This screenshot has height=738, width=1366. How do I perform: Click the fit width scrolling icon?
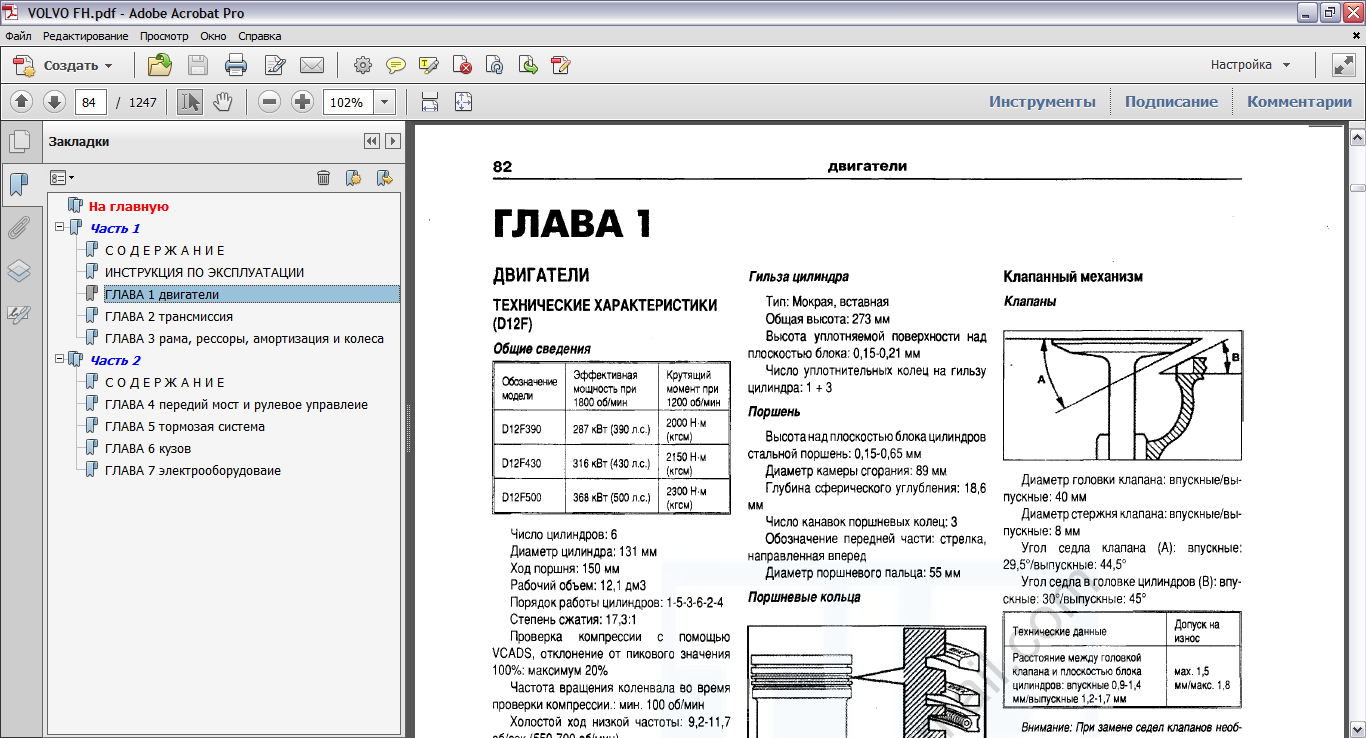pos(430,101)
